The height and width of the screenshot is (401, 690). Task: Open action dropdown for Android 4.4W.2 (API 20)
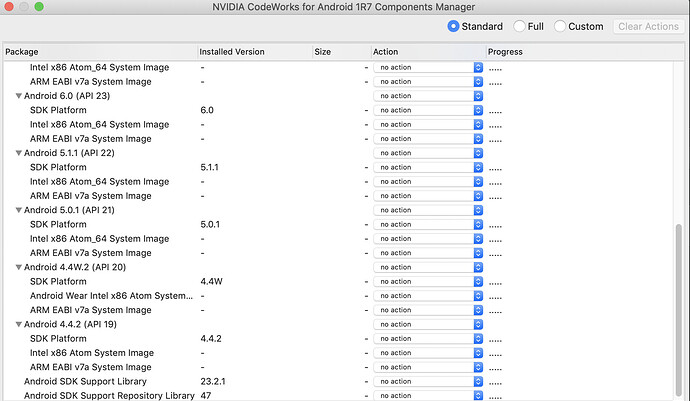click(428, 267)
